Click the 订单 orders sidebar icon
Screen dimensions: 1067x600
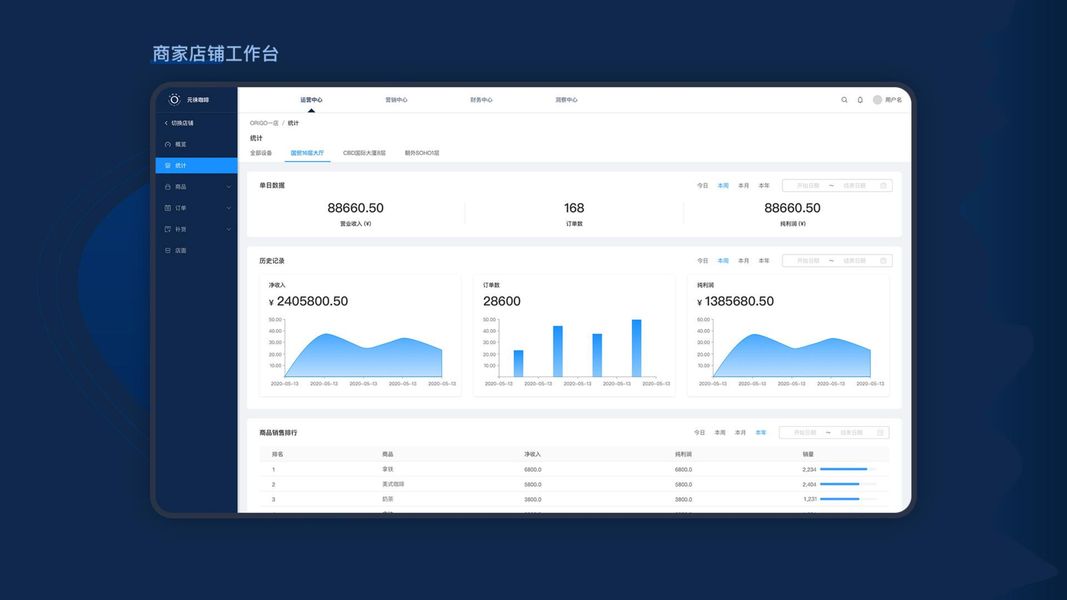pyautogui.click(x=167, y=208)
